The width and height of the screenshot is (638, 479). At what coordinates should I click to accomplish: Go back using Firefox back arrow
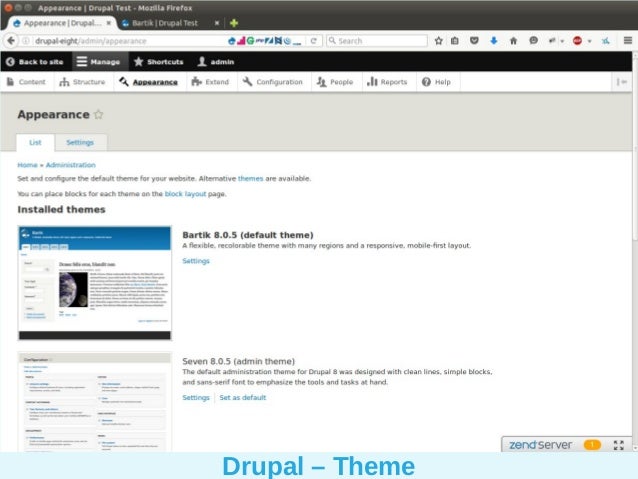coord(11,41)
